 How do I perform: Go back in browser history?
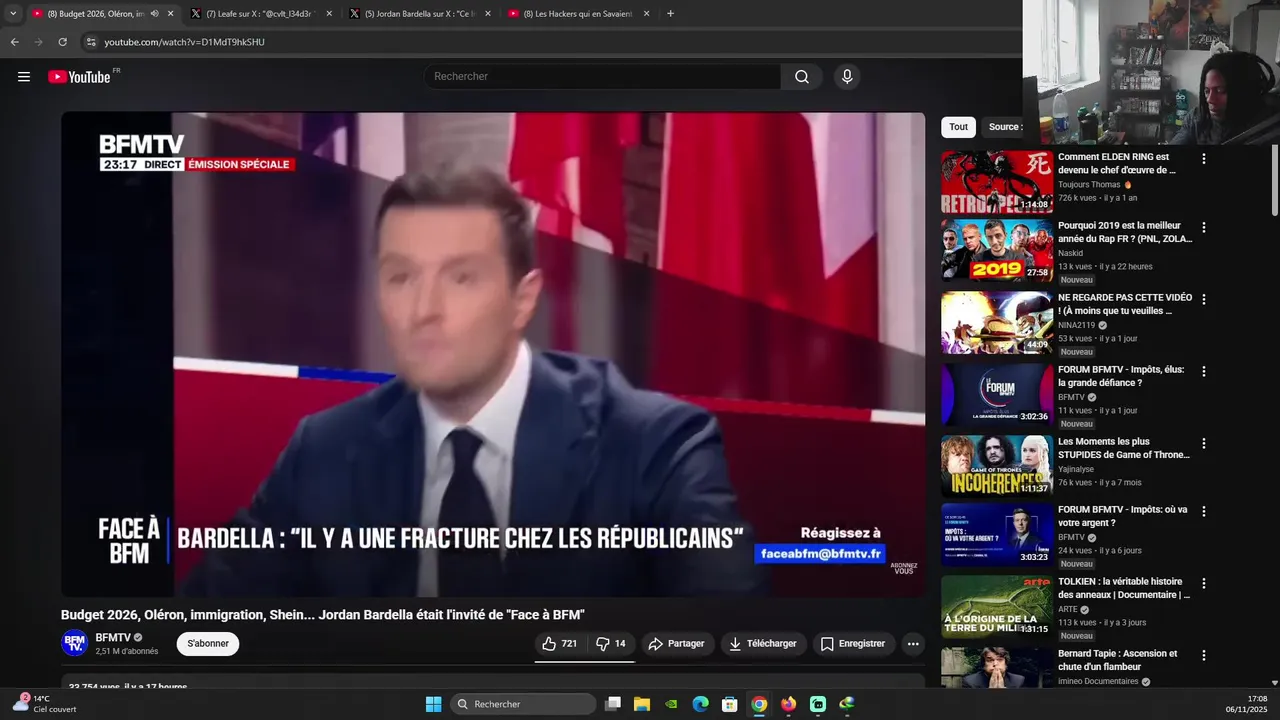point(14,42)
